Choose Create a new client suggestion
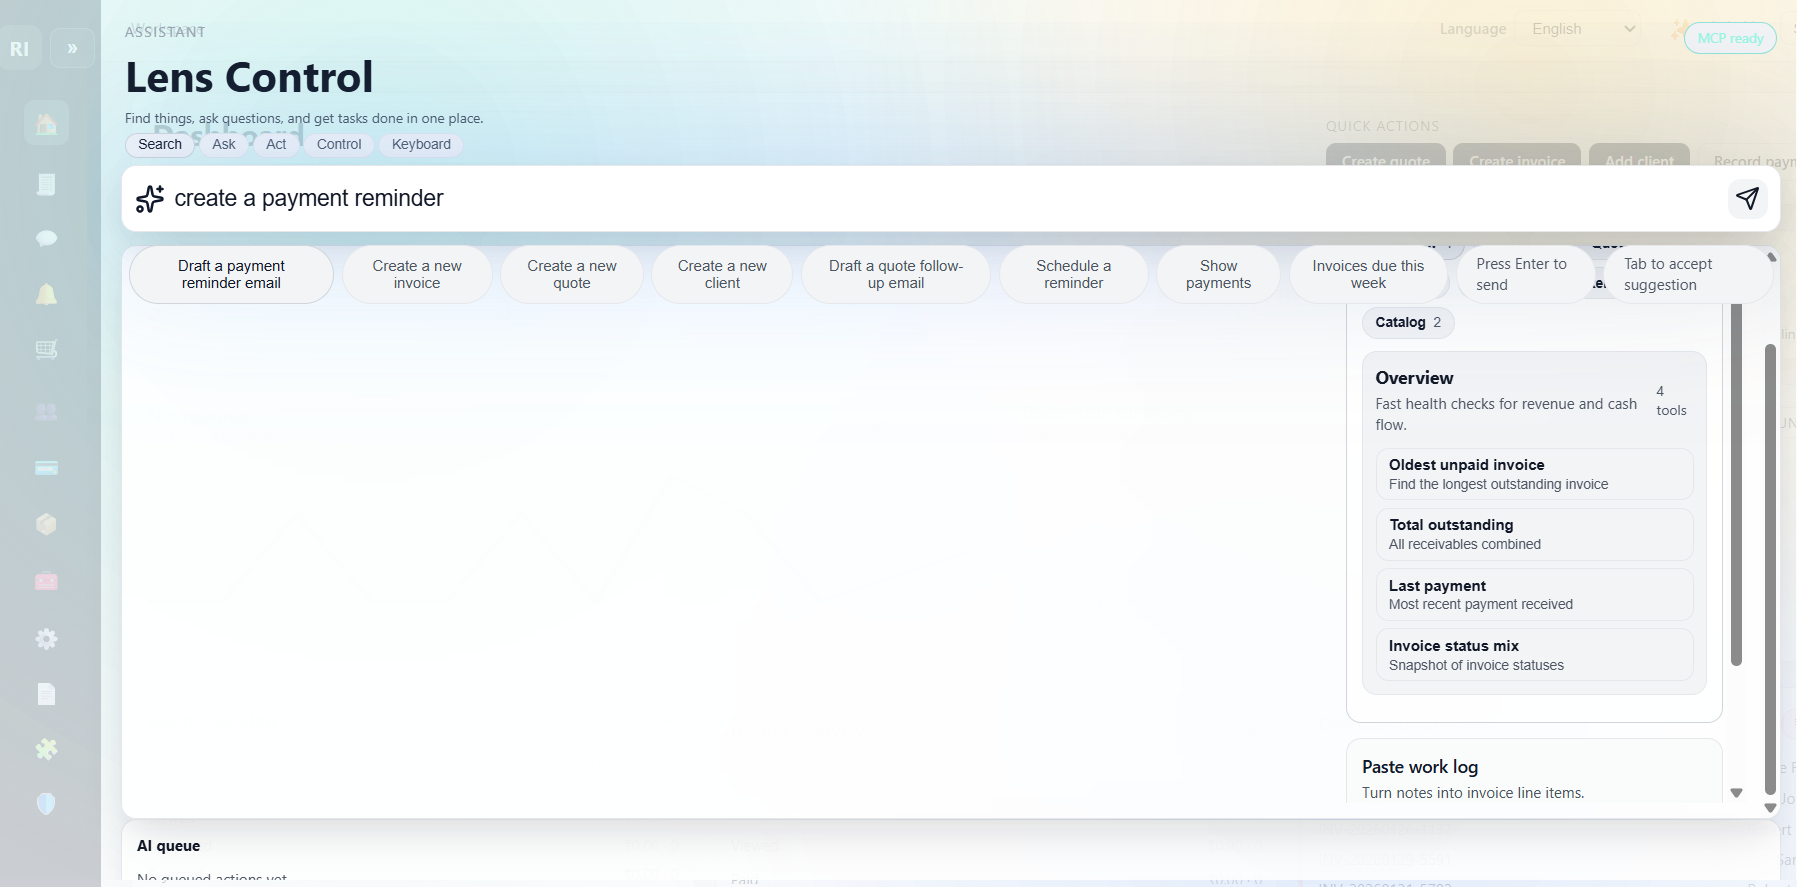1797x887 pixels. click(x=722, y=274)
